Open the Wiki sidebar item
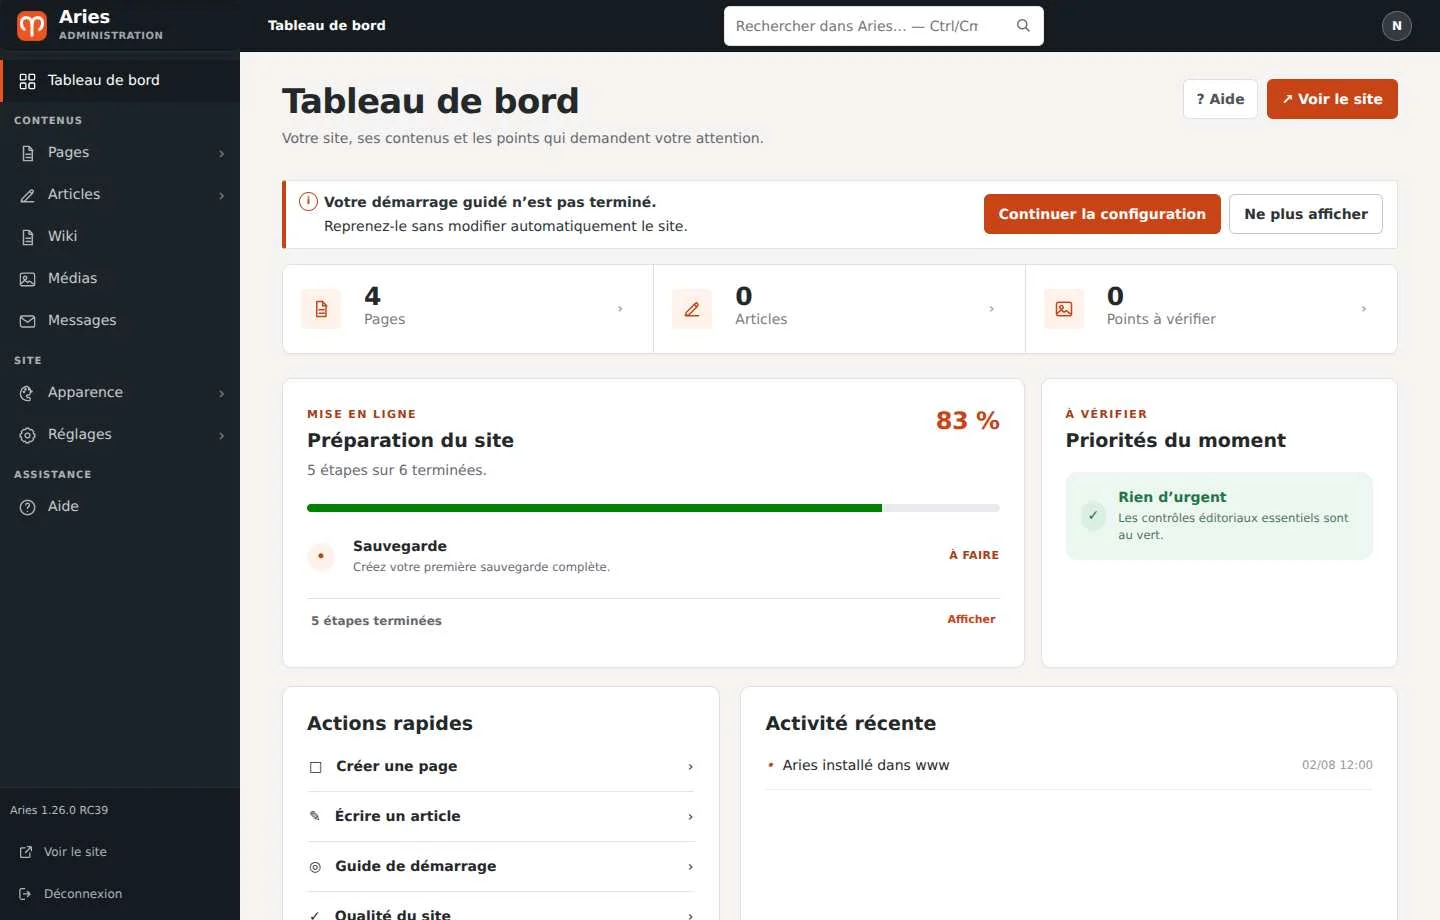Screen dimensions: 1440x920 click(x=120, y=236)
